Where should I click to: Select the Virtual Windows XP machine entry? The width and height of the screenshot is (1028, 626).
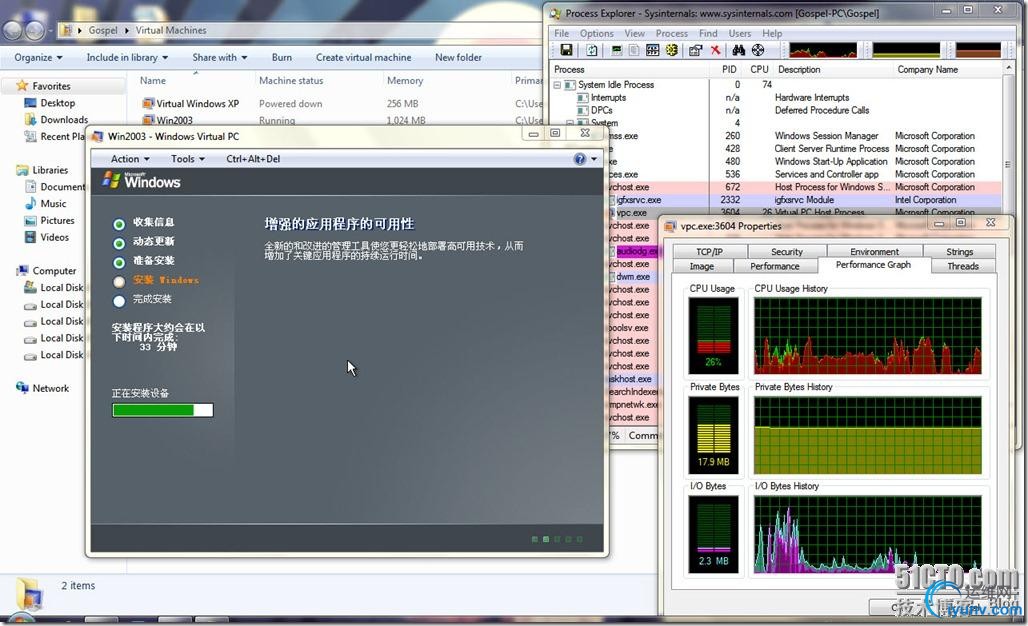pyautogui.click(x=197, y=104)
